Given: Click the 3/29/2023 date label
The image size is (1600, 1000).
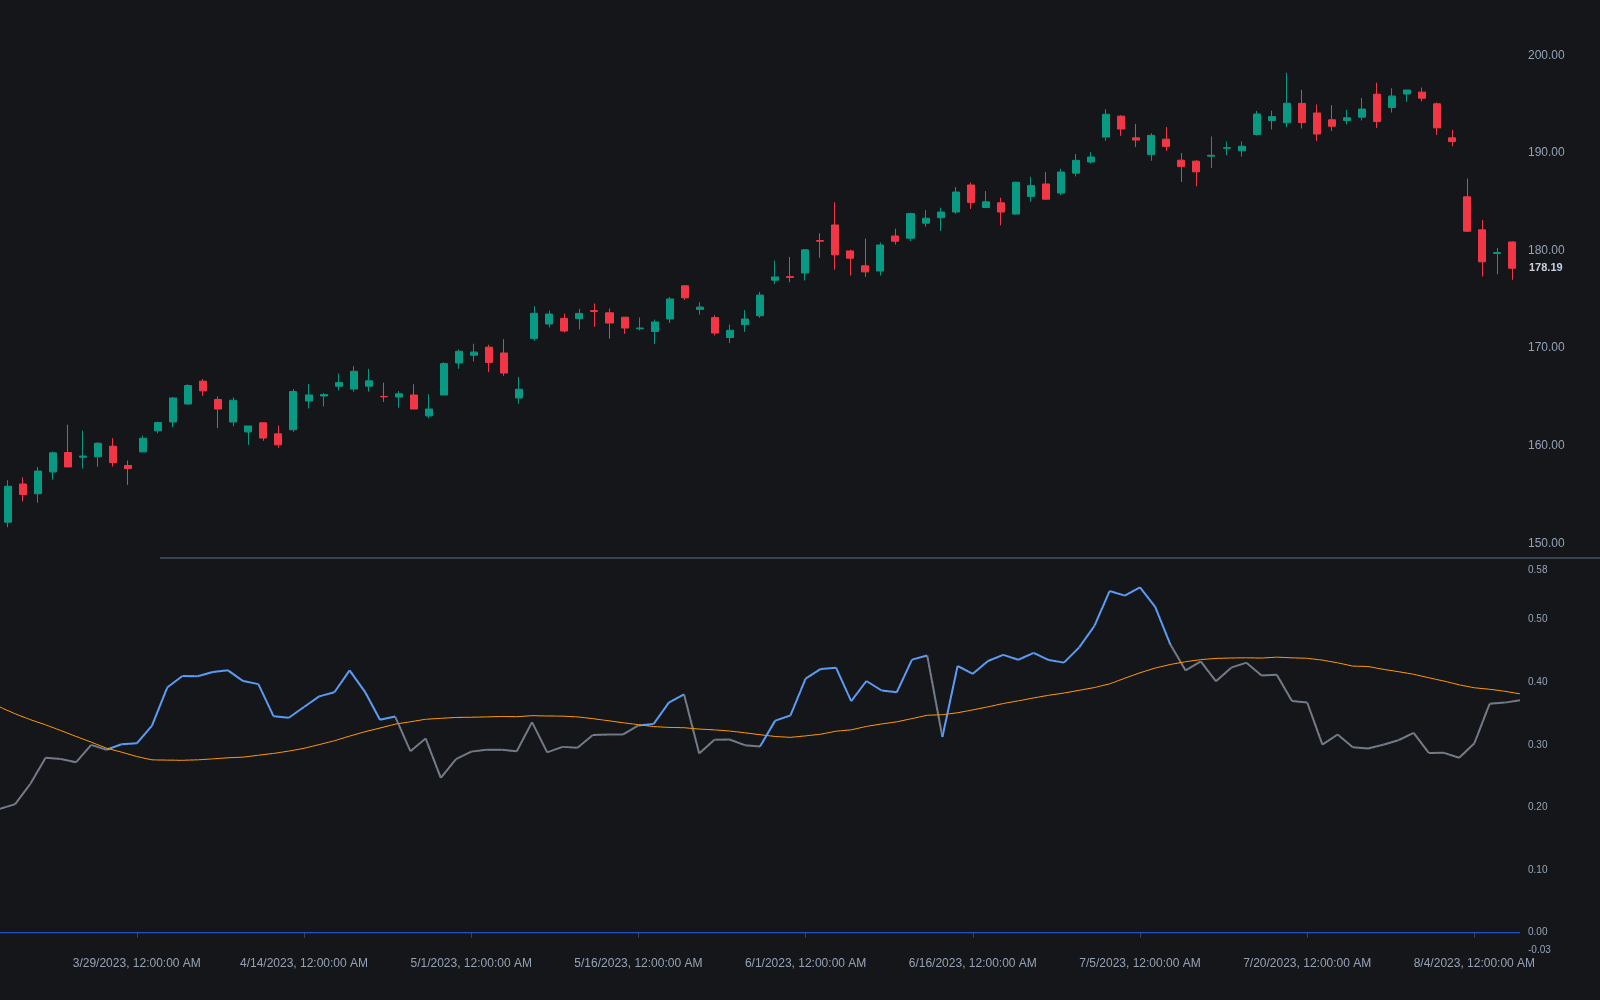Looking at the screenshot, I should coord(137,963).
